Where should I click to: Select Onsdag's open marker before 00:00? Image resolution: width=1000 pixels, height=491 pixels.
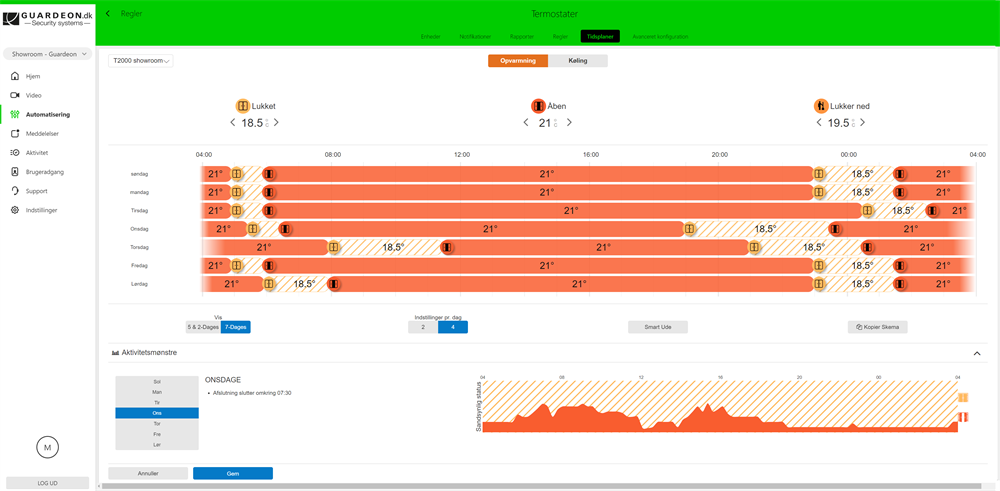(835, 229)
